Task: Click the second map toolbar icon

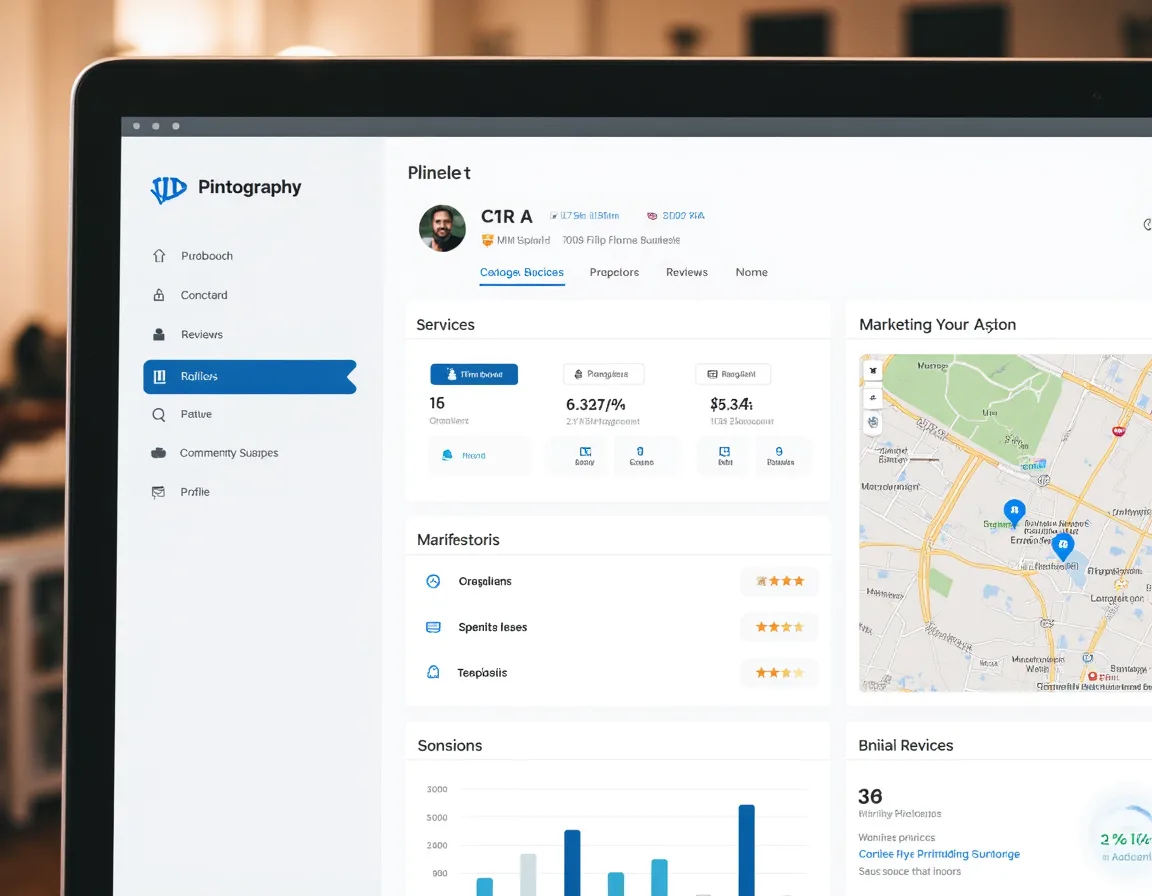Action: [x=873, y=397]
